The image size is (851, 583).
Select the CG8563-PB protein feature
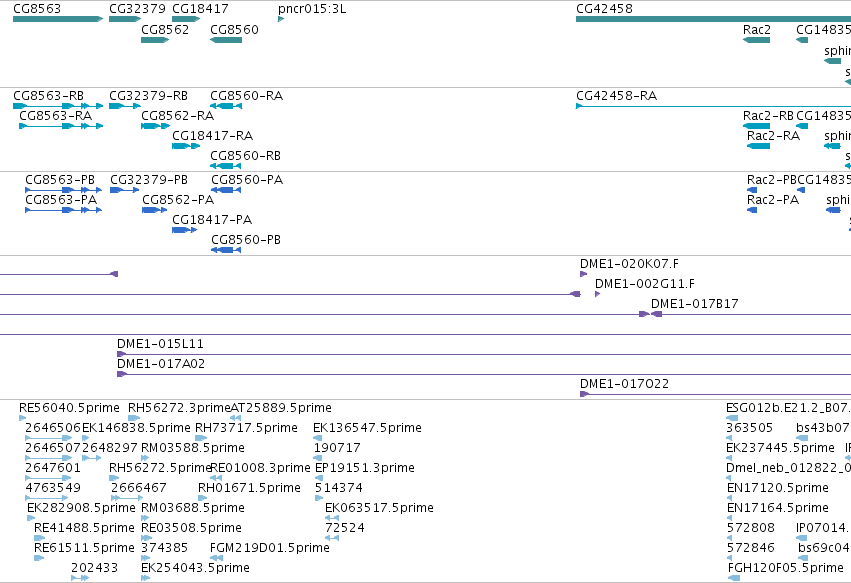coord(63,190)
